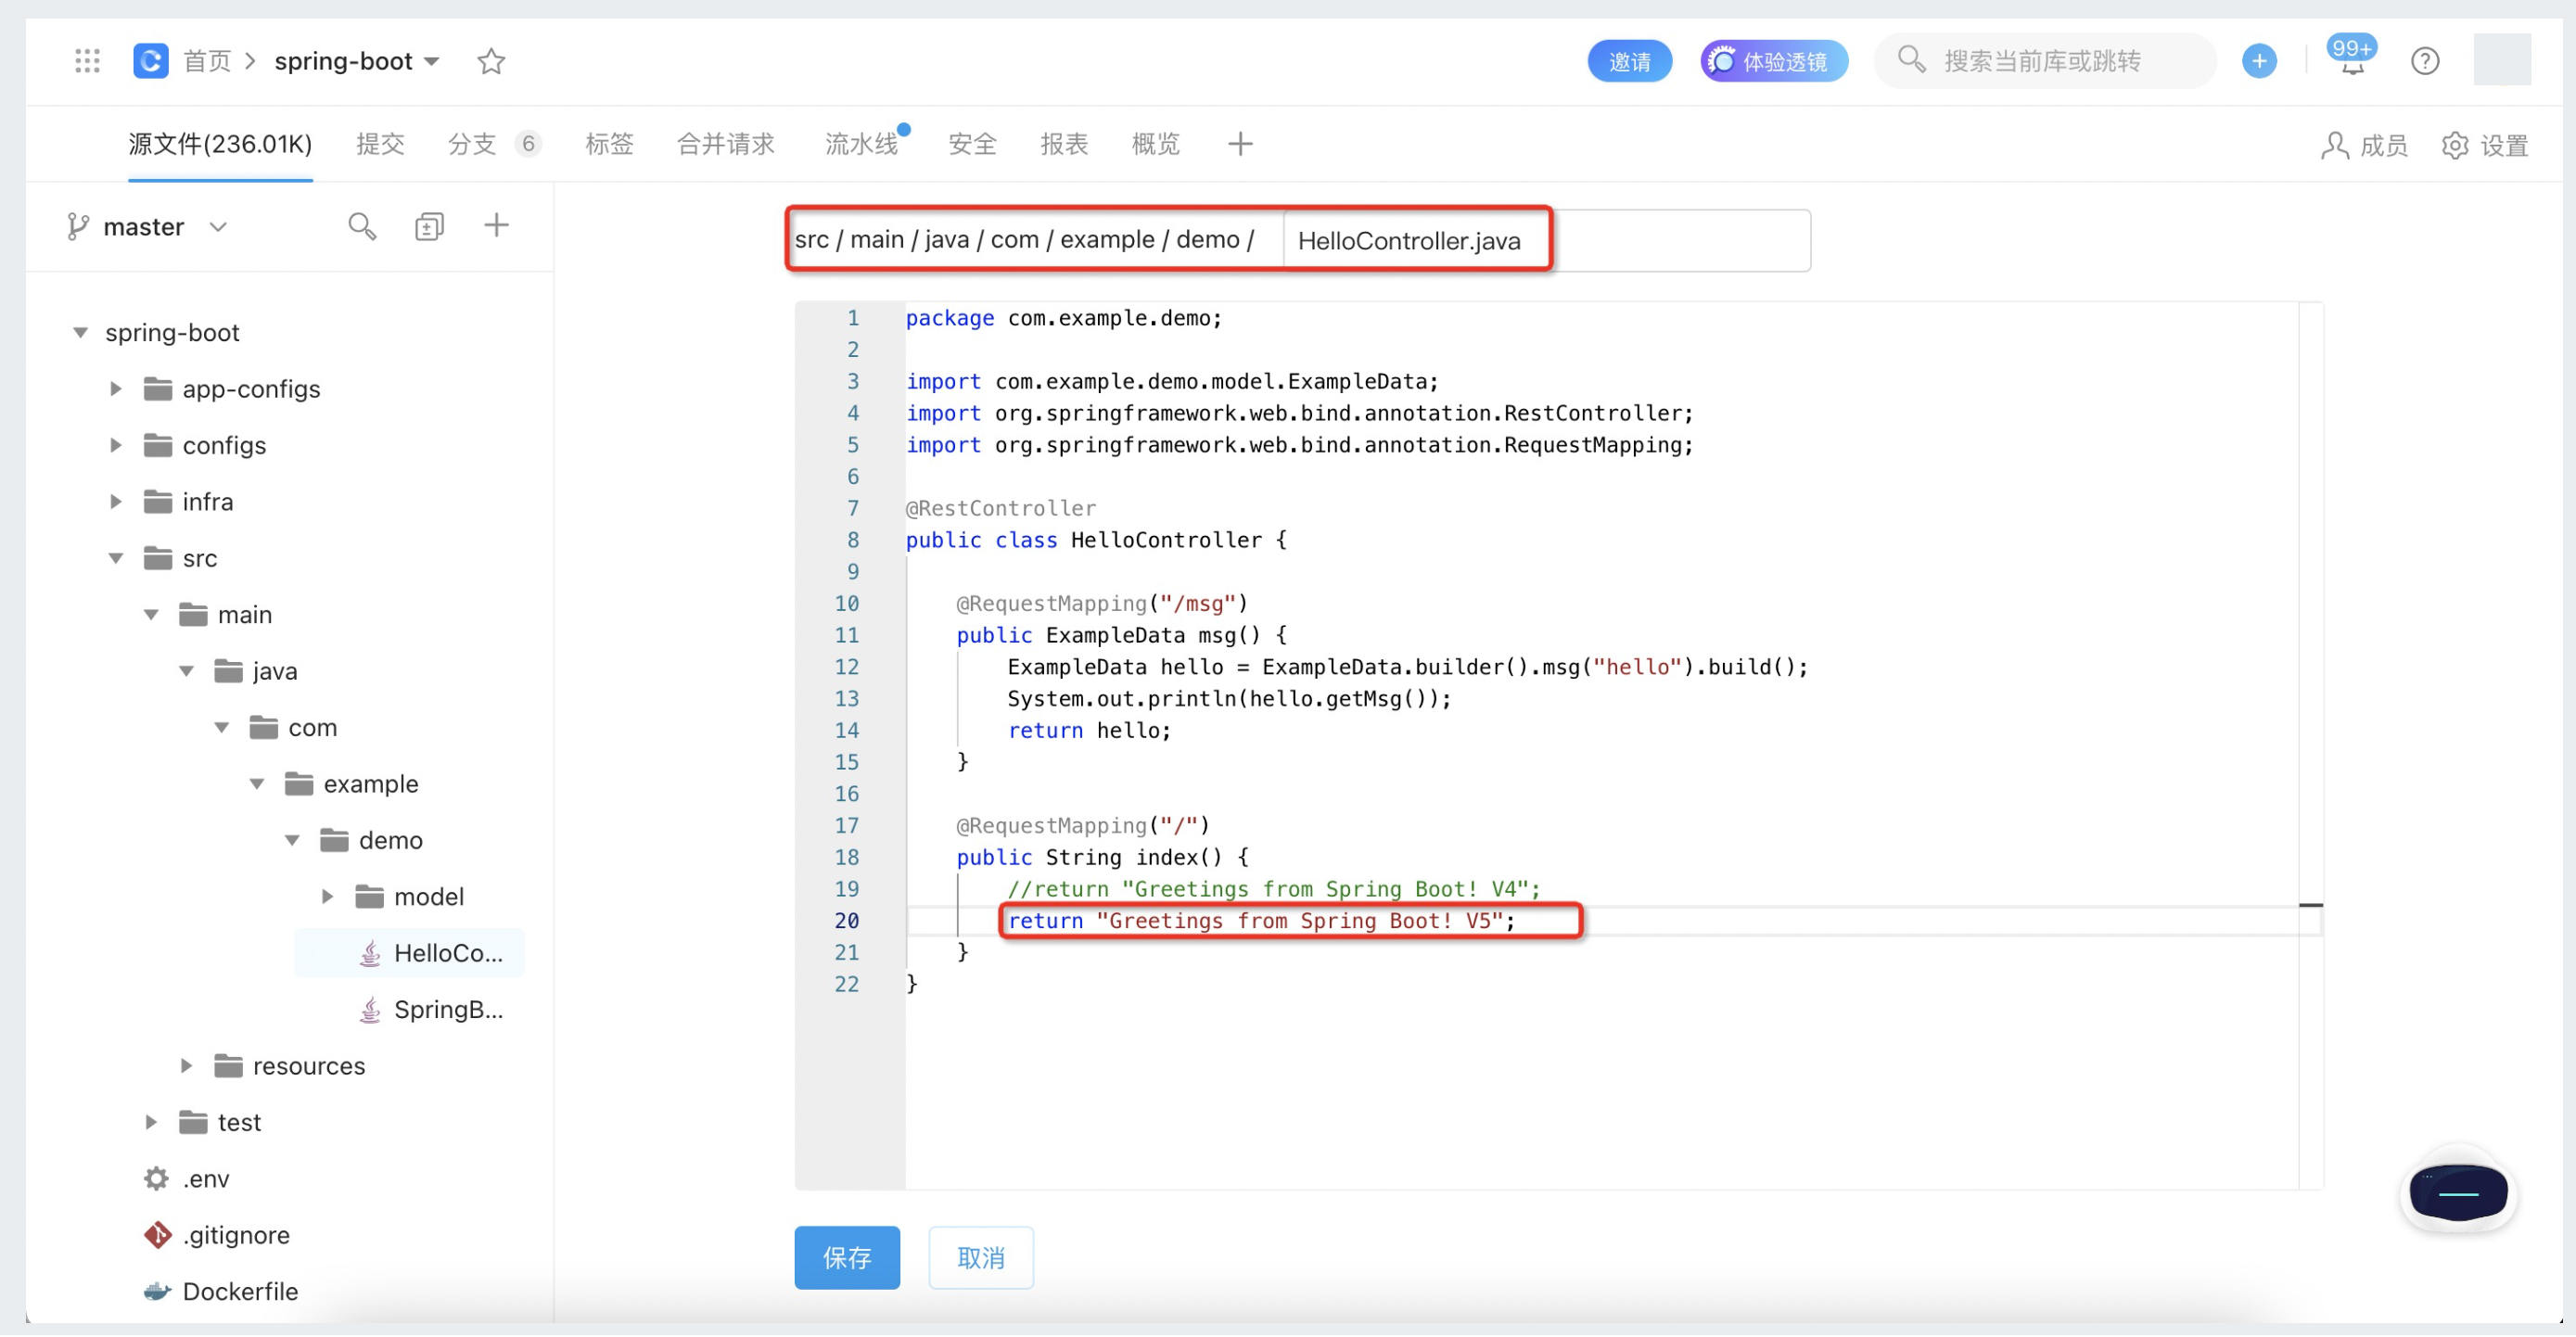2576x1337 pixels.
Task: Switch to the 流水线 tab
Action: point(863,145)
